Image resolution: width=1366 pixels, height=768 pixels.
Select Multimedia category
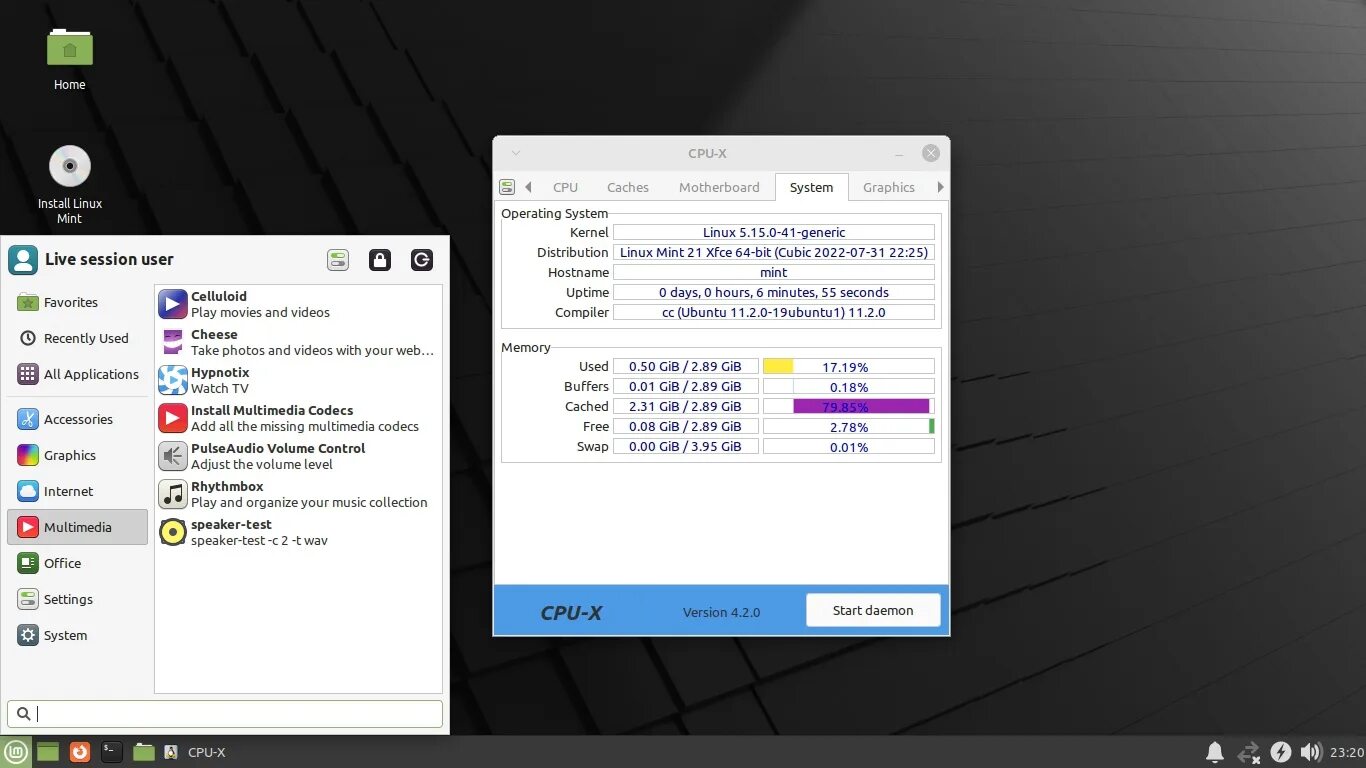click(x=78, y=527)
